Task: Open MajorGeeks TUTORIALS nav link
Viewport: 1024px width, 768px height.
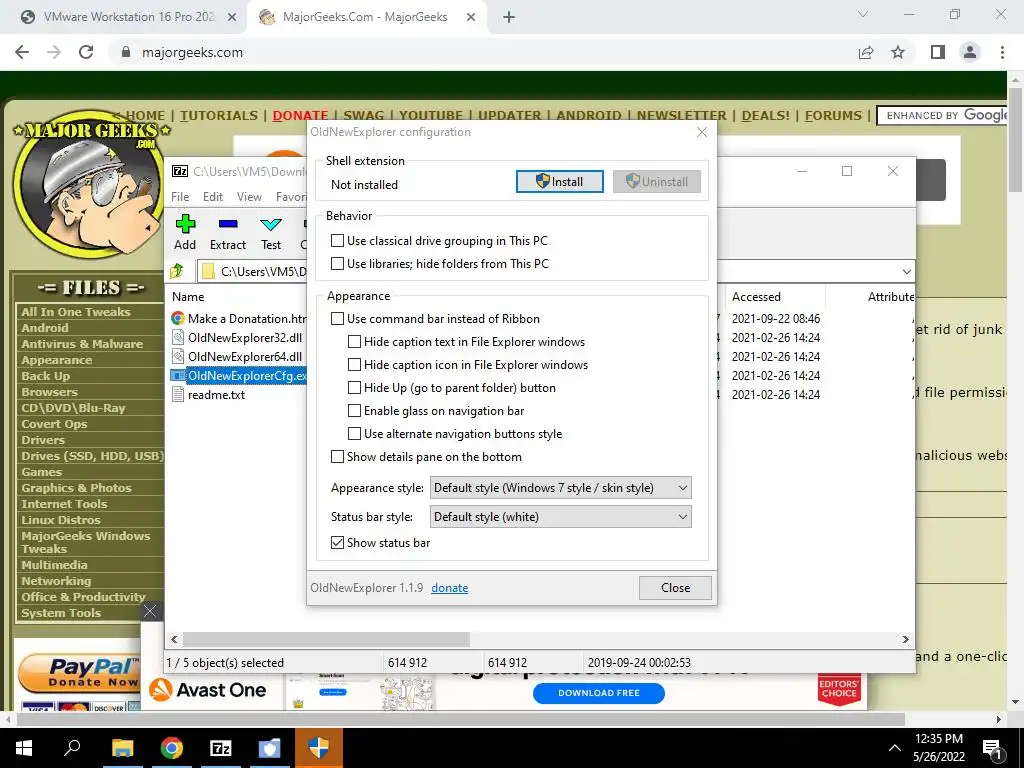Action: (219, 116)
